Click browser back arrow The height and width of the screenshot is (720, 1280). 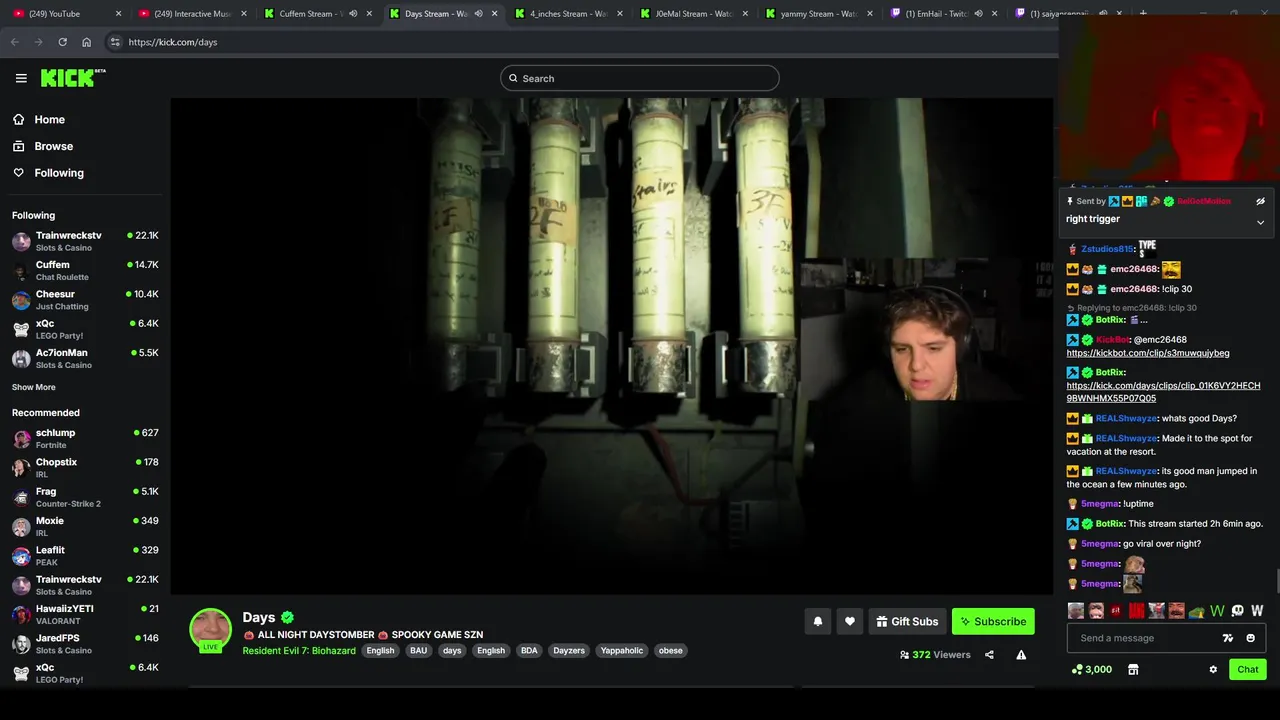pos(14,42)
